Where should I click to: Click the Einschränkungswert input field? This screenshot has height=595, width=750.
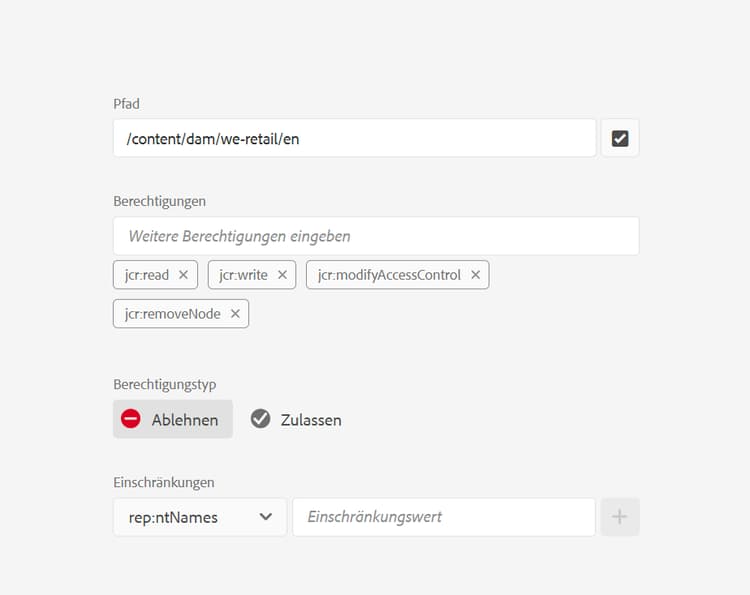[444, 517]
